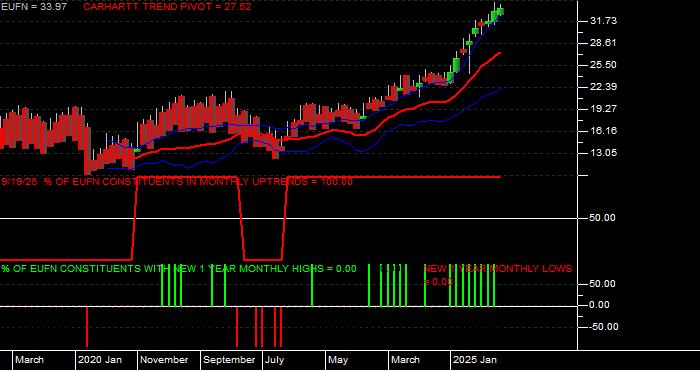The width and height of the screenshot is (700, 370).
Task: Click the November date marker
Action: (x=165, y=360)
